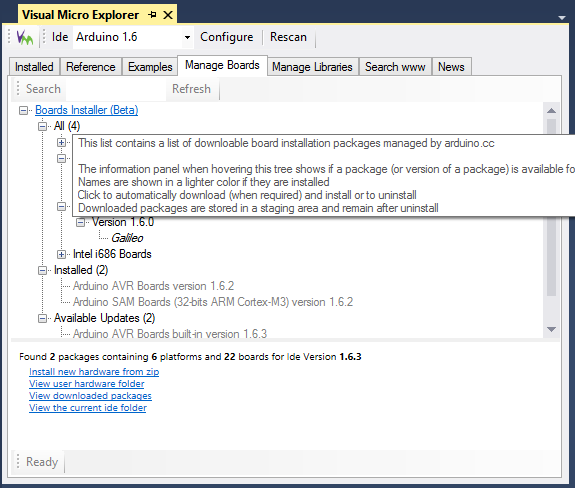Open the Ide Arduino 1.6 dropdown
The image size is (575, 488).
point(187,37)
